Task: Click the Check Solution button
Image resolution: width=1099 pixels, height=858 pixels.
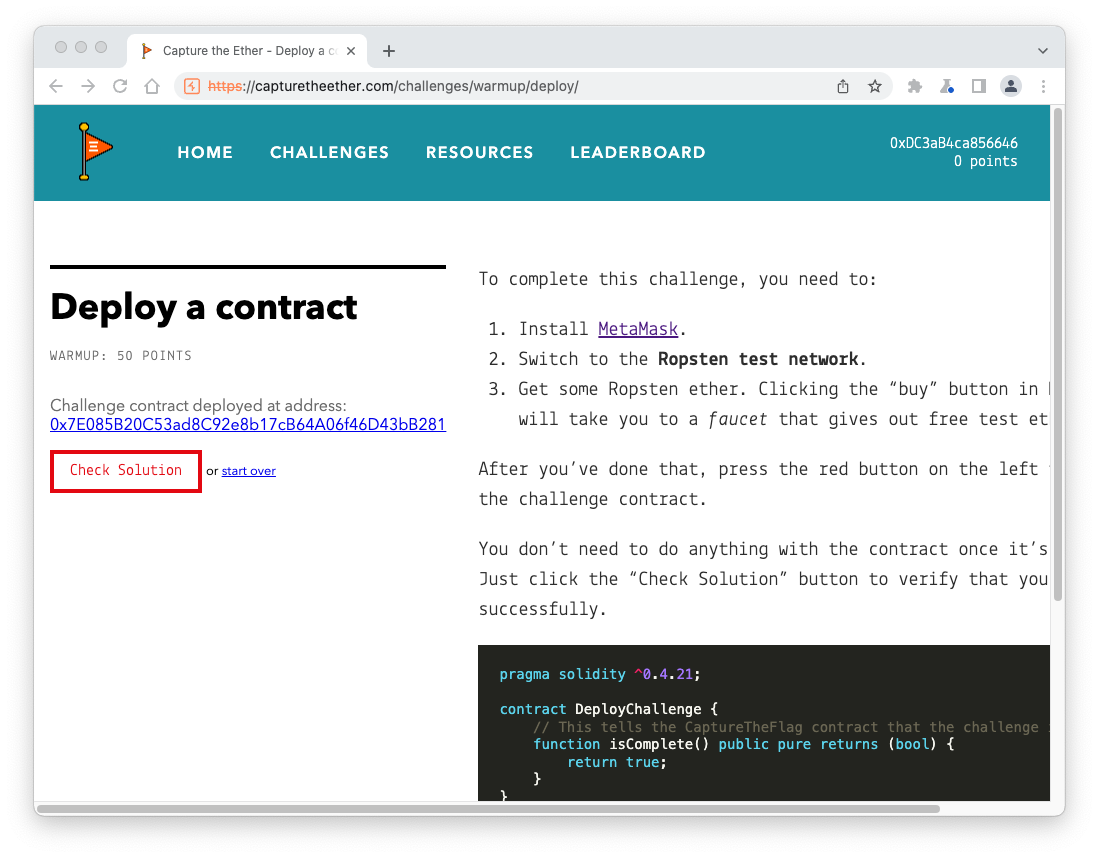Action: [126, 471]
